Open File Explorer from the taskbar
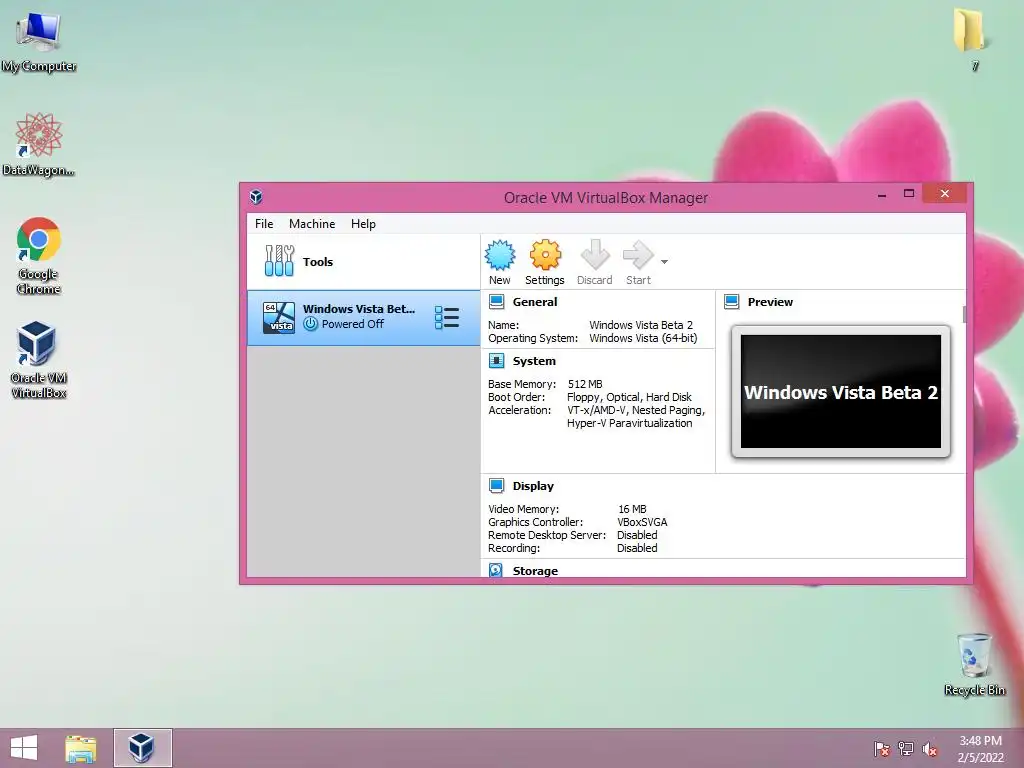The height and width of the screenshot is (768, 1024). coord(81,748)
